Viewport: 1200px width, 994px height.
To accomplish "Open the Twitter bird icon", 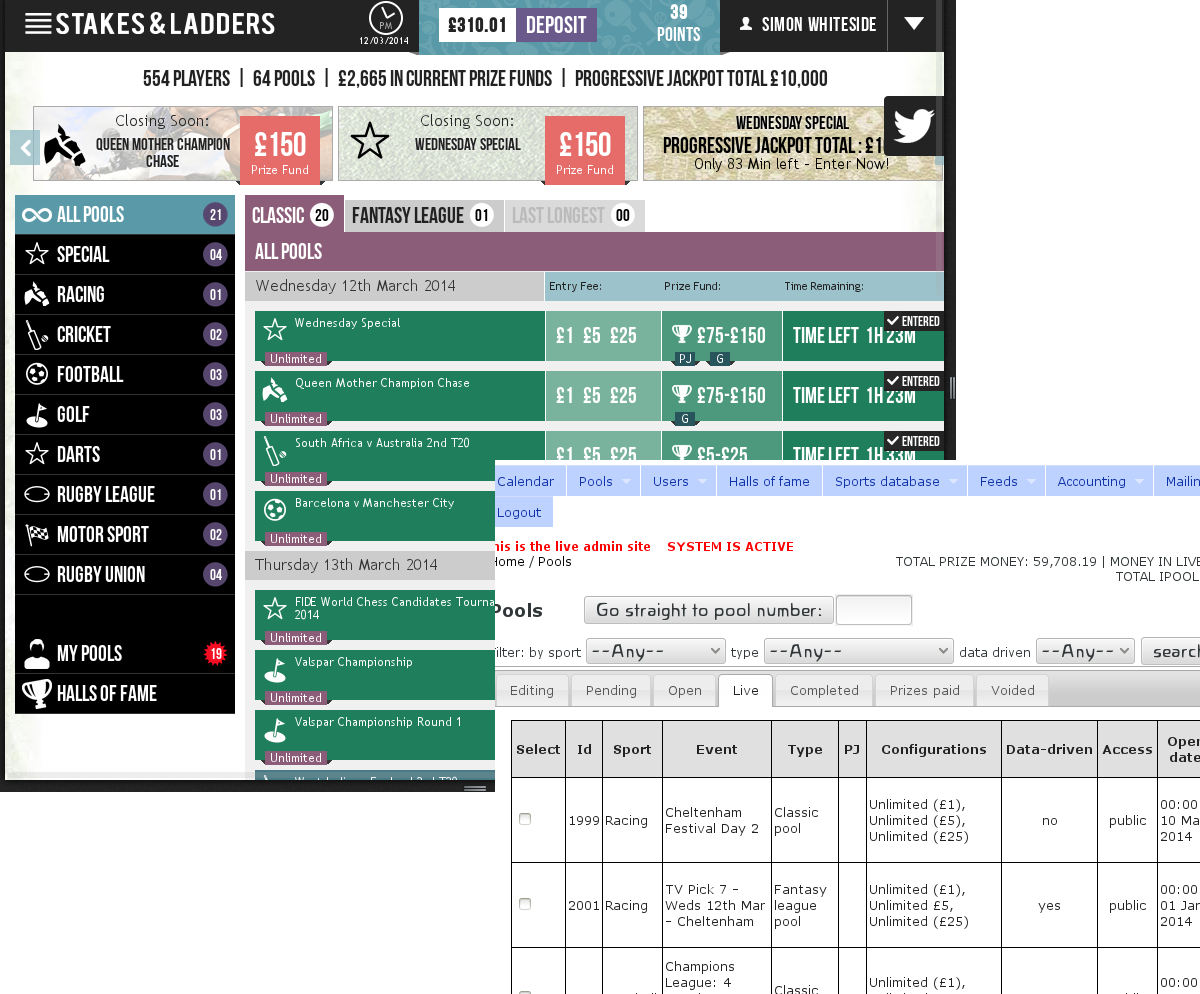I will tap(913, 126).
